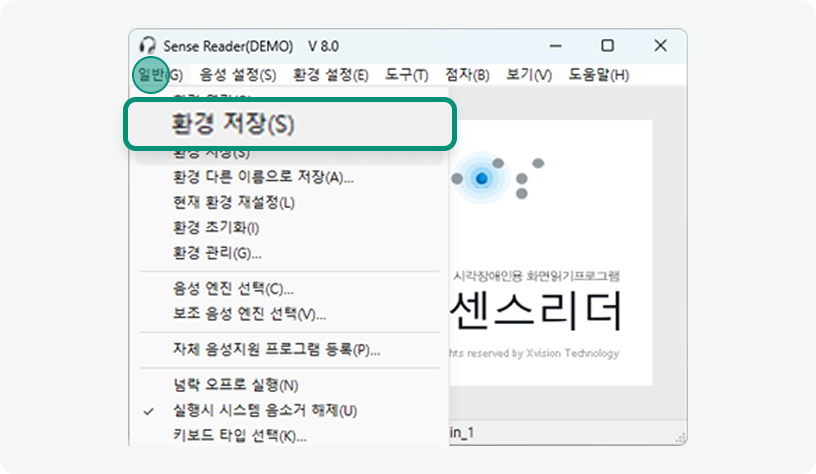Open the 환경 설정(E) menu
Viewport: 816px width, 474px height.
coord(330,75)
